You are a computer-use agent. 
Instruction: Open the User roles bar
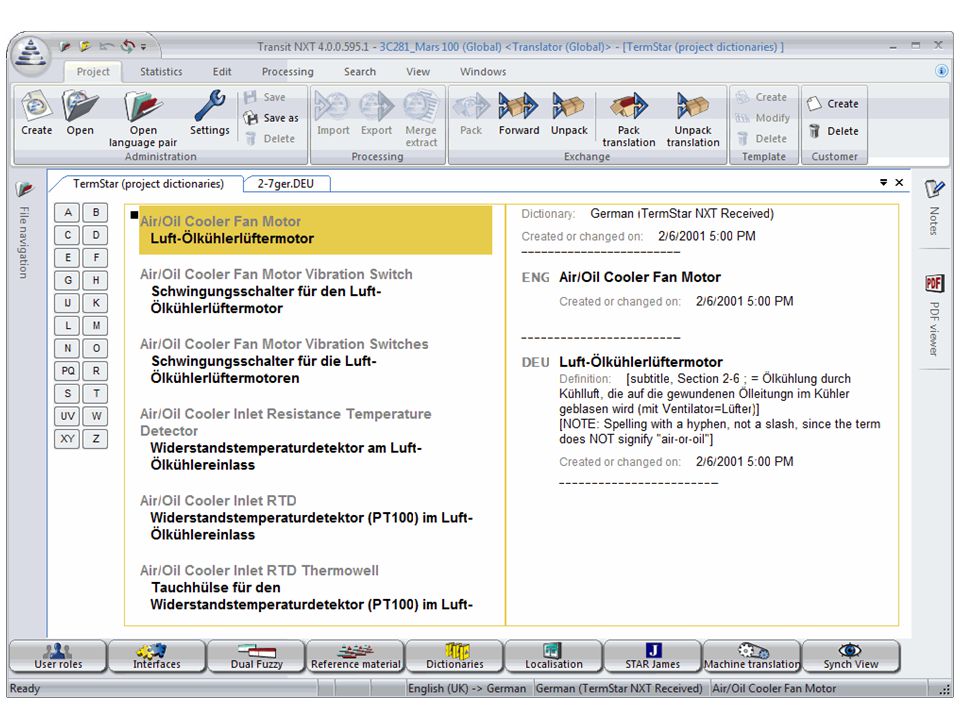pos(58,656)
